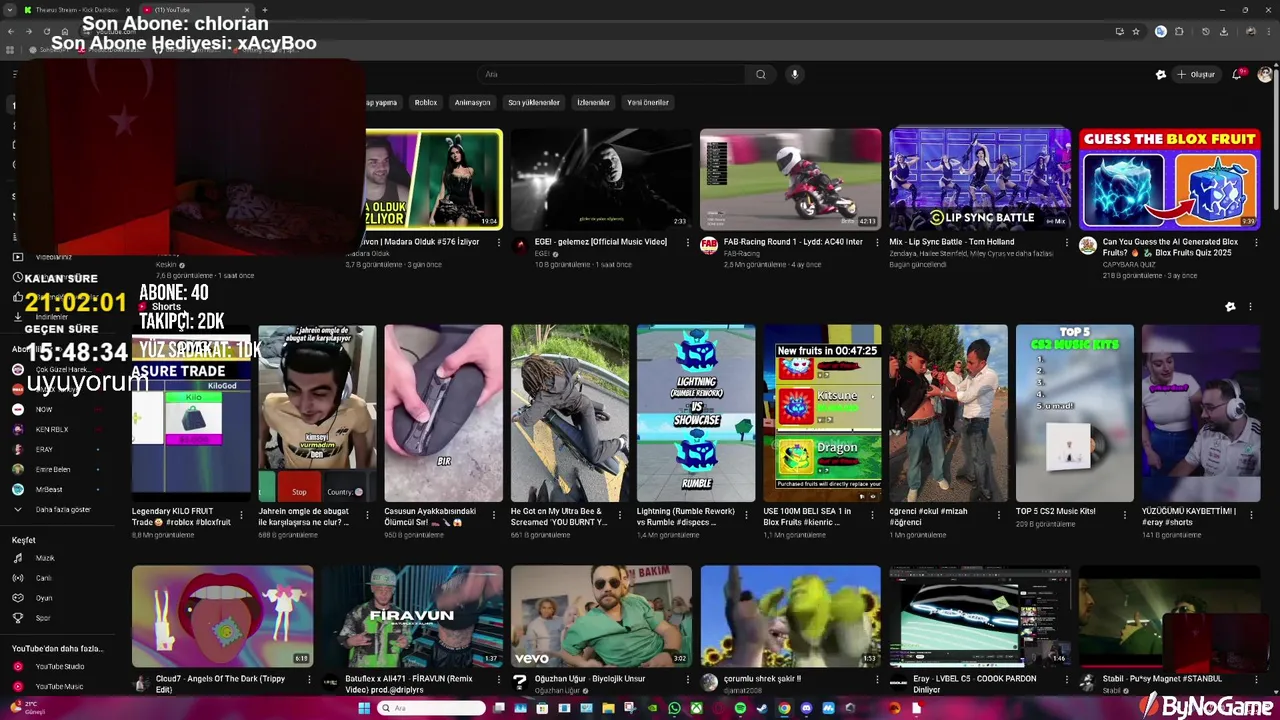Open options for TOP 5 CS2 Music Kits short
The width and height of the screenshot is (1280, 720).
pyautogui.click(x=1125, y=515)
